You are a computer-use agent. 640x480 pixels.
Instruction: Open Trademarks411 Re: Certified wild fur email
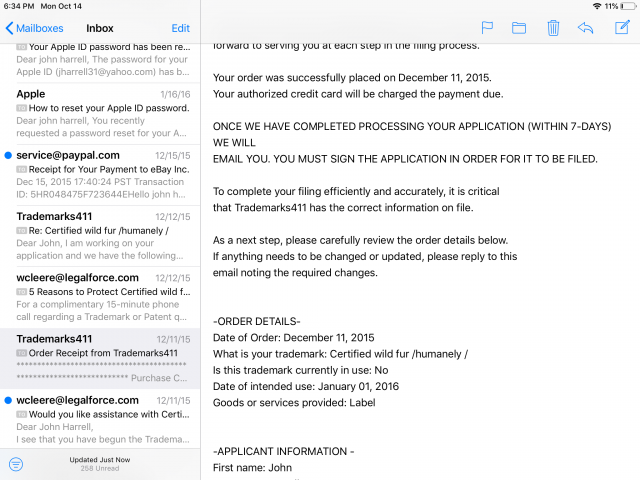pyautogui.click(x=100, y=233)
